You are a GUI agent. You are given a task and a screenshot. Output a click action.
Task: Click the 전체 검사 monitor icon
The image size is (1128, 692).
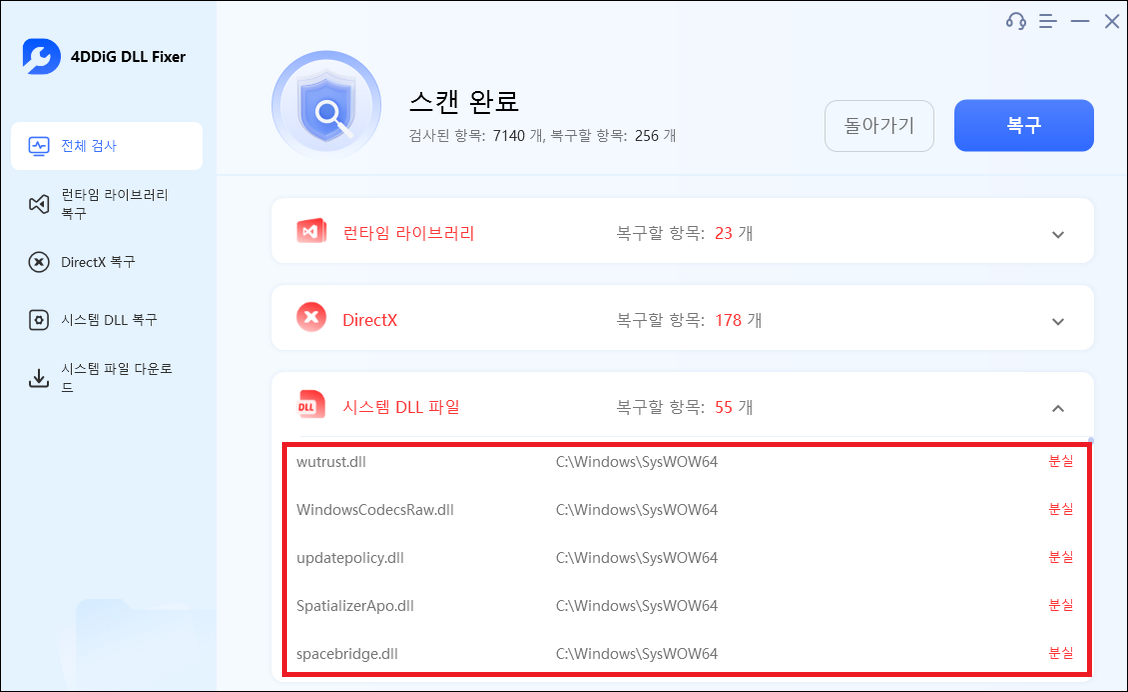point(38,146)
